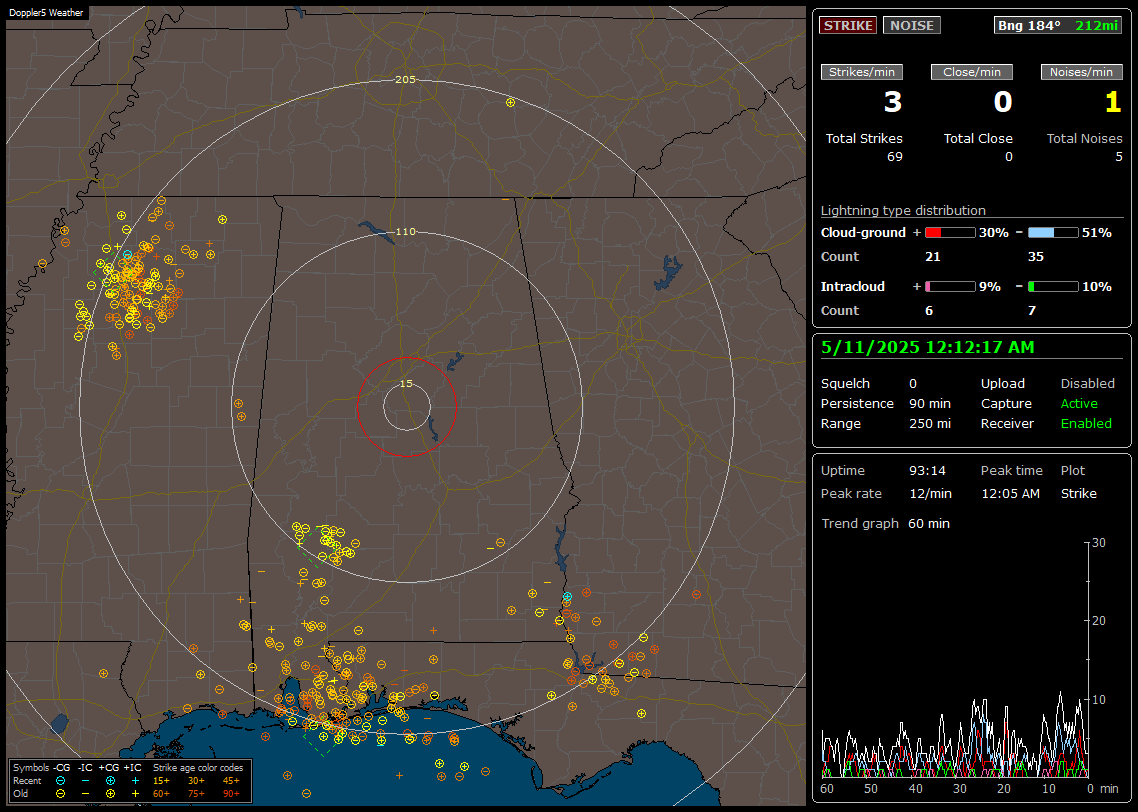
Task: Click the yellow Noises/min value 1
Action: pos(1113,102)
